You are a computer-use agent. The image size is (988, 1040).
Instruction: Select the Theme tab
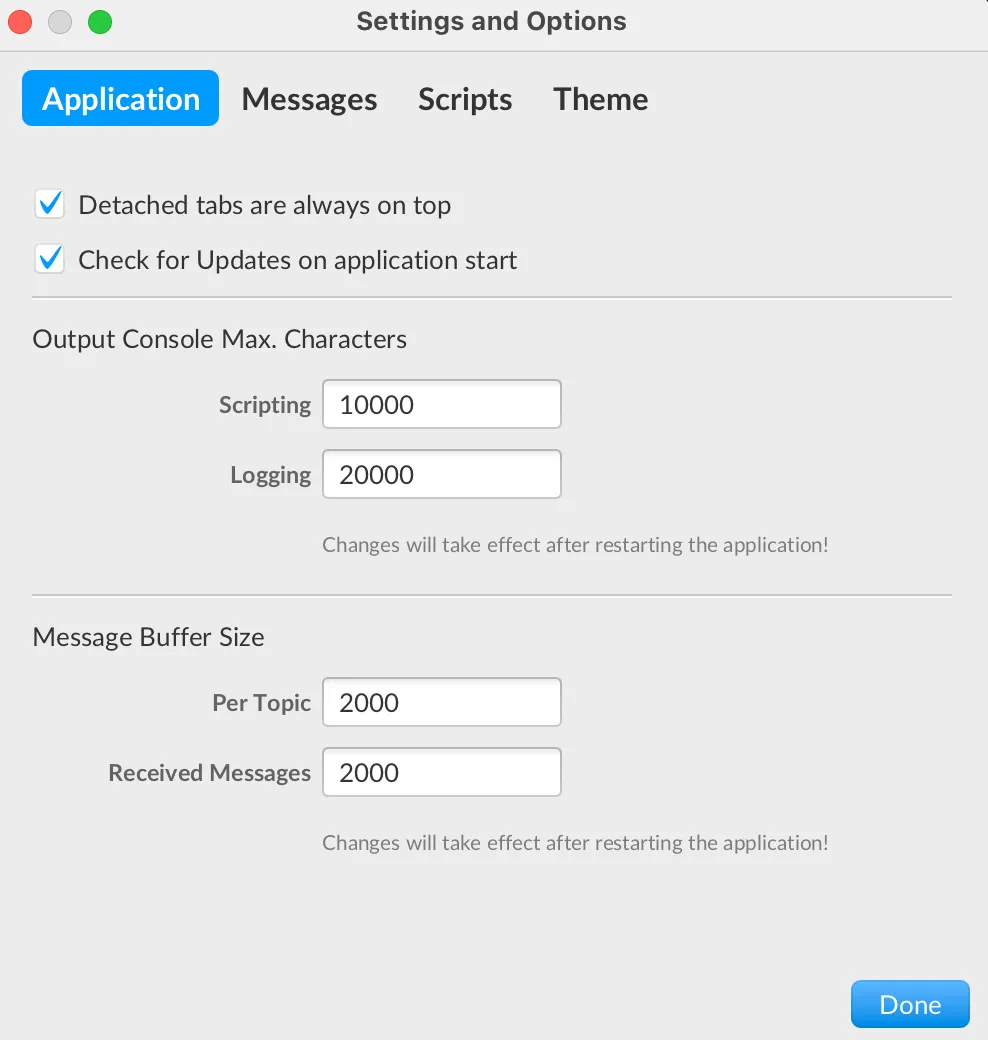[x=600, y=99]
